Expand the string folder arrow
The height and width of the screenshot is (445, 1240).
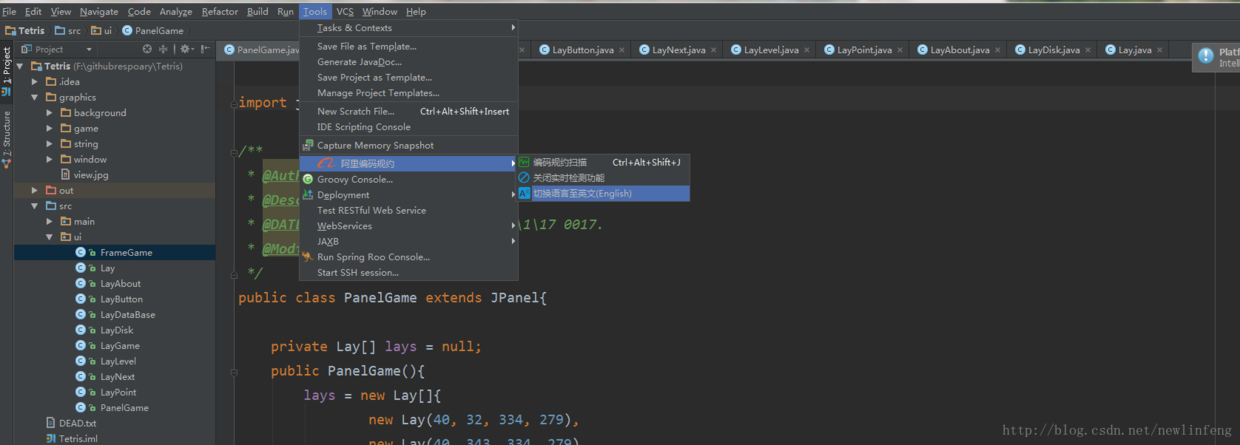(50, 144)
